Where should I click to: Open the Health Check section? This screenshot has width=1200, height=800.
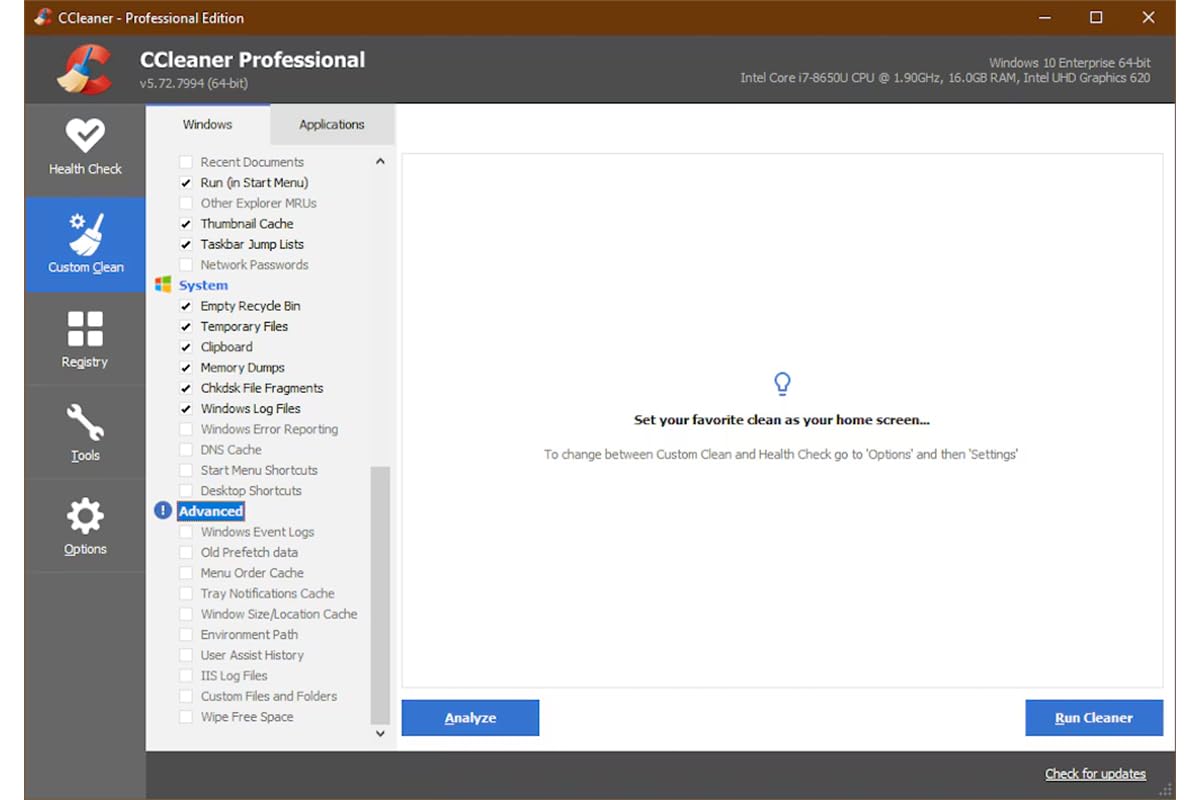click(x=85, y=149)
